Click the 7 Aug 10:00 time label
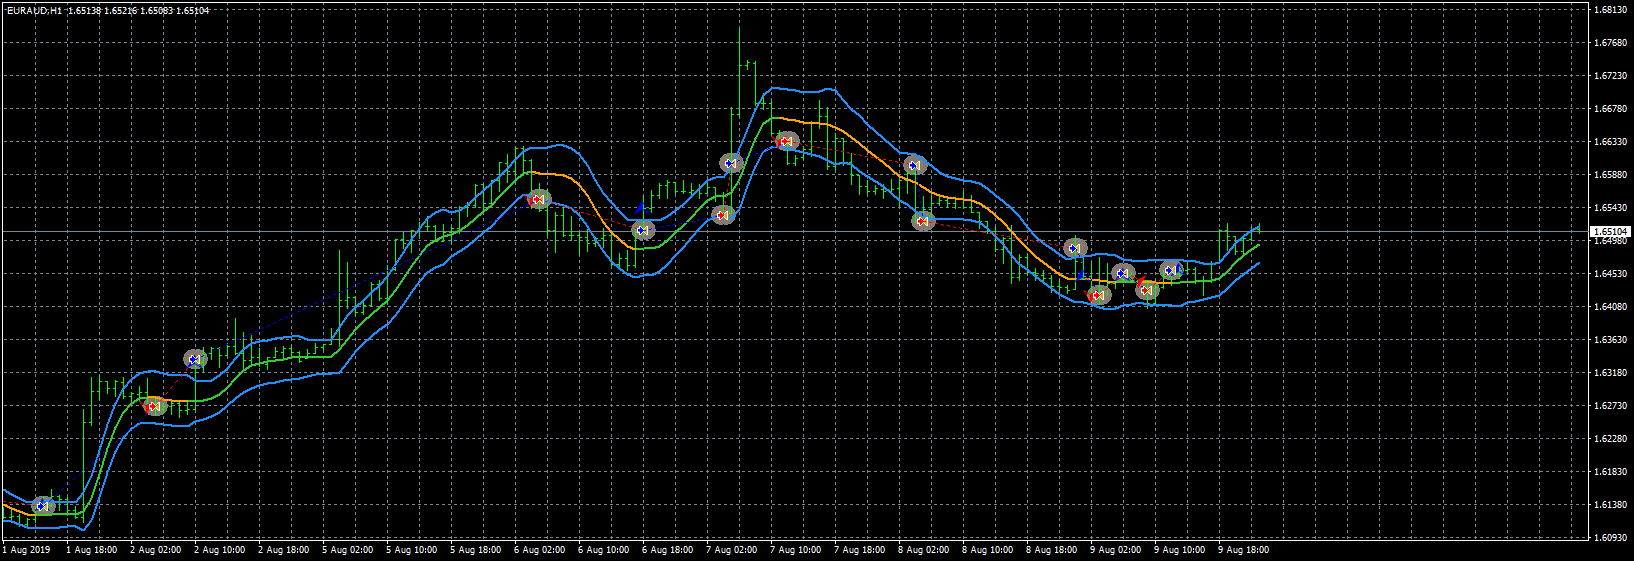 click(795, 549)
